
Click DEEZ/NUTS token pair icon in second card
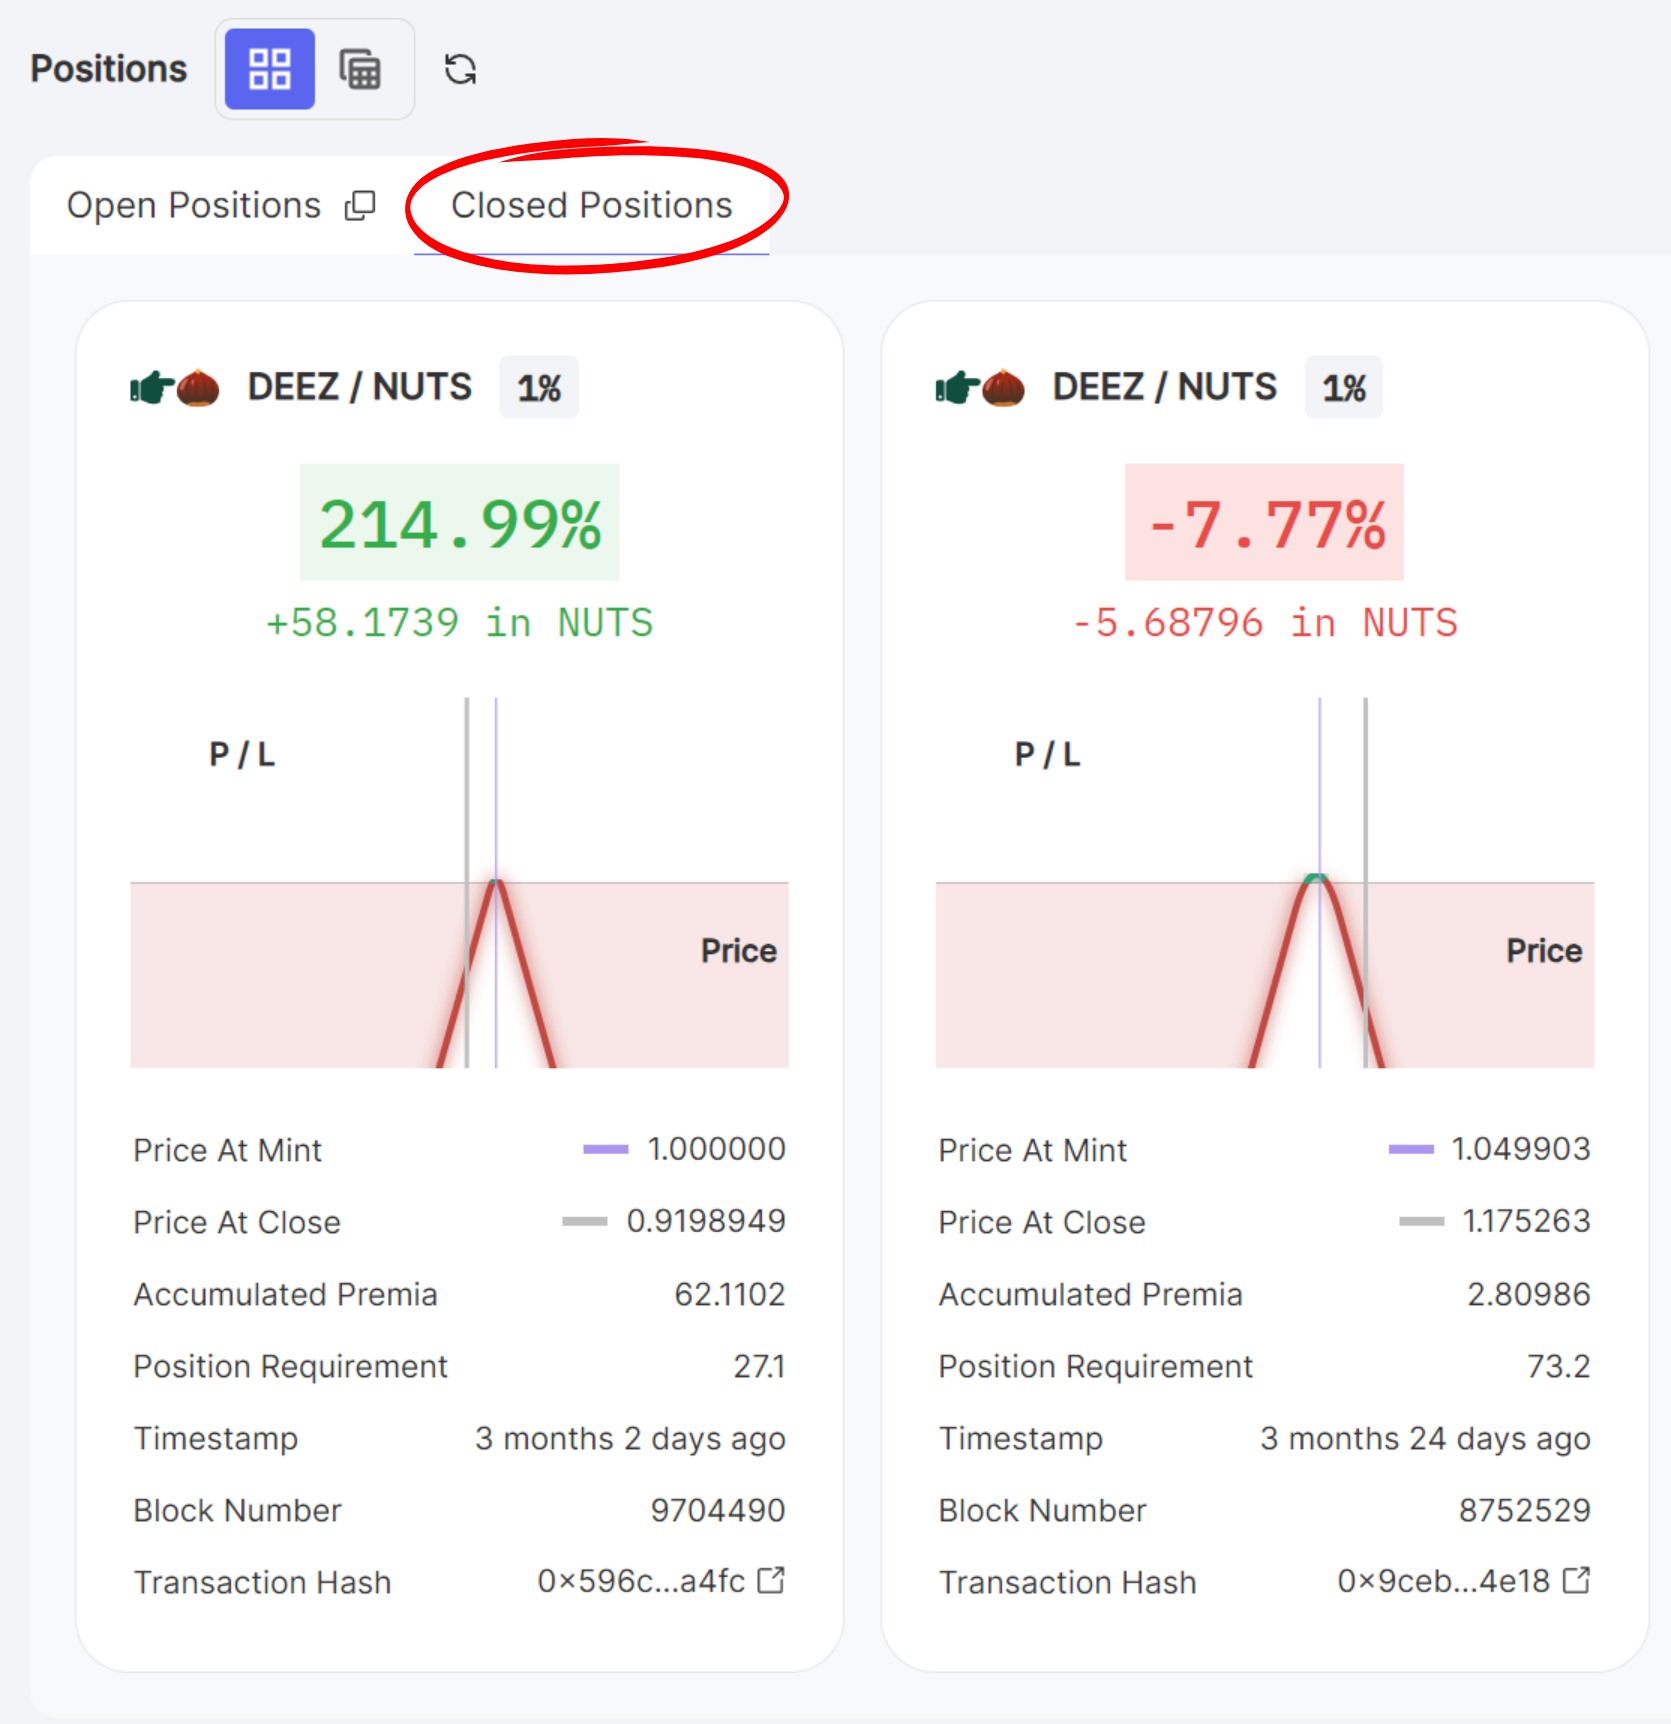[x=980, y=387]
